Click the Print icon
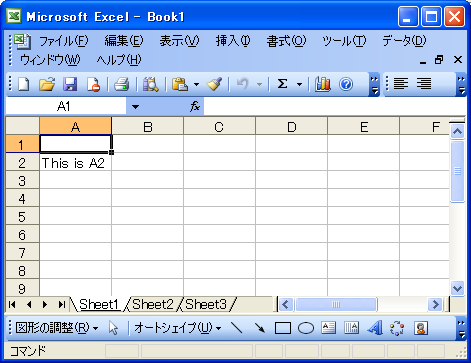 [x=121, y=84]
